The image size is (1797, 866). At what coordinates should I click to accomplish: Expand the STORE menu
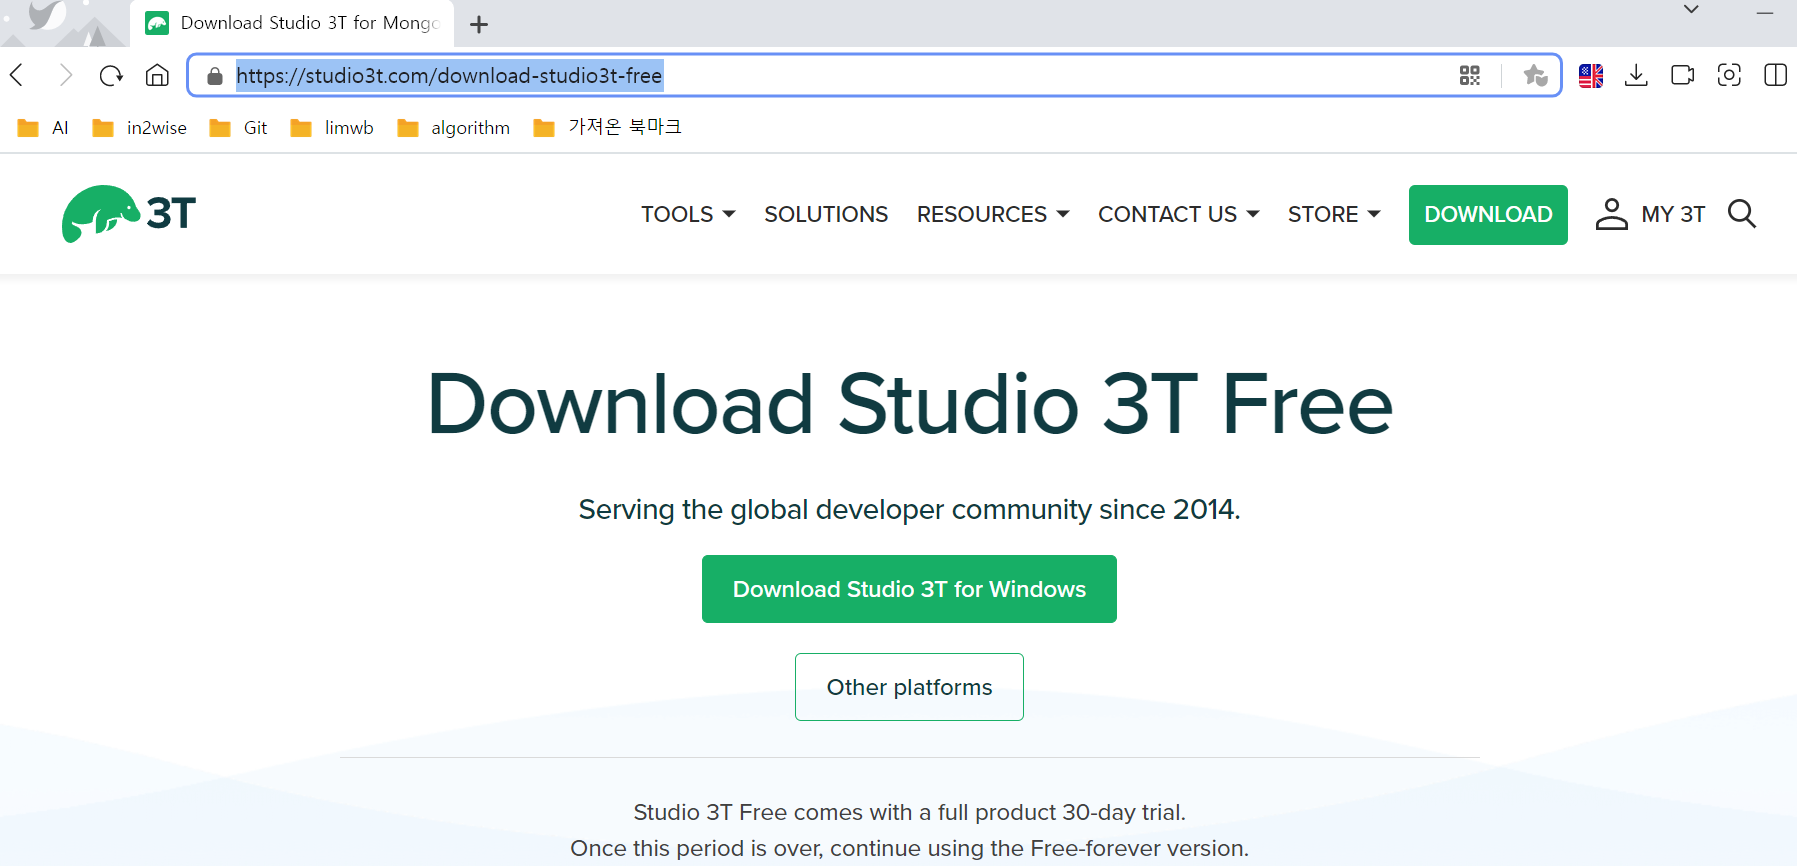(x=1334, y=214)
